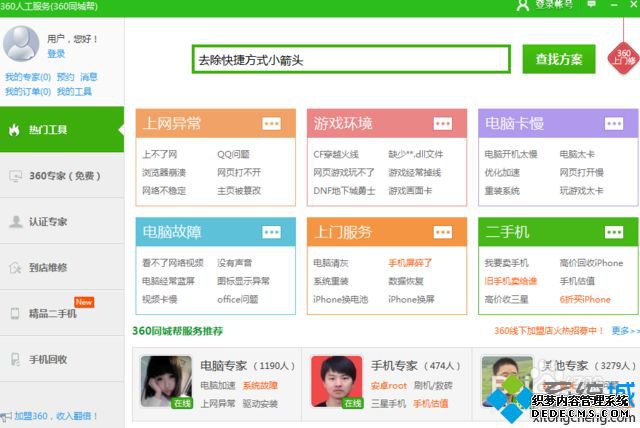Viewport: 640px width, 428px height.
Task: Click the computer expert photo thumbnail
Action: coord(166,381)
